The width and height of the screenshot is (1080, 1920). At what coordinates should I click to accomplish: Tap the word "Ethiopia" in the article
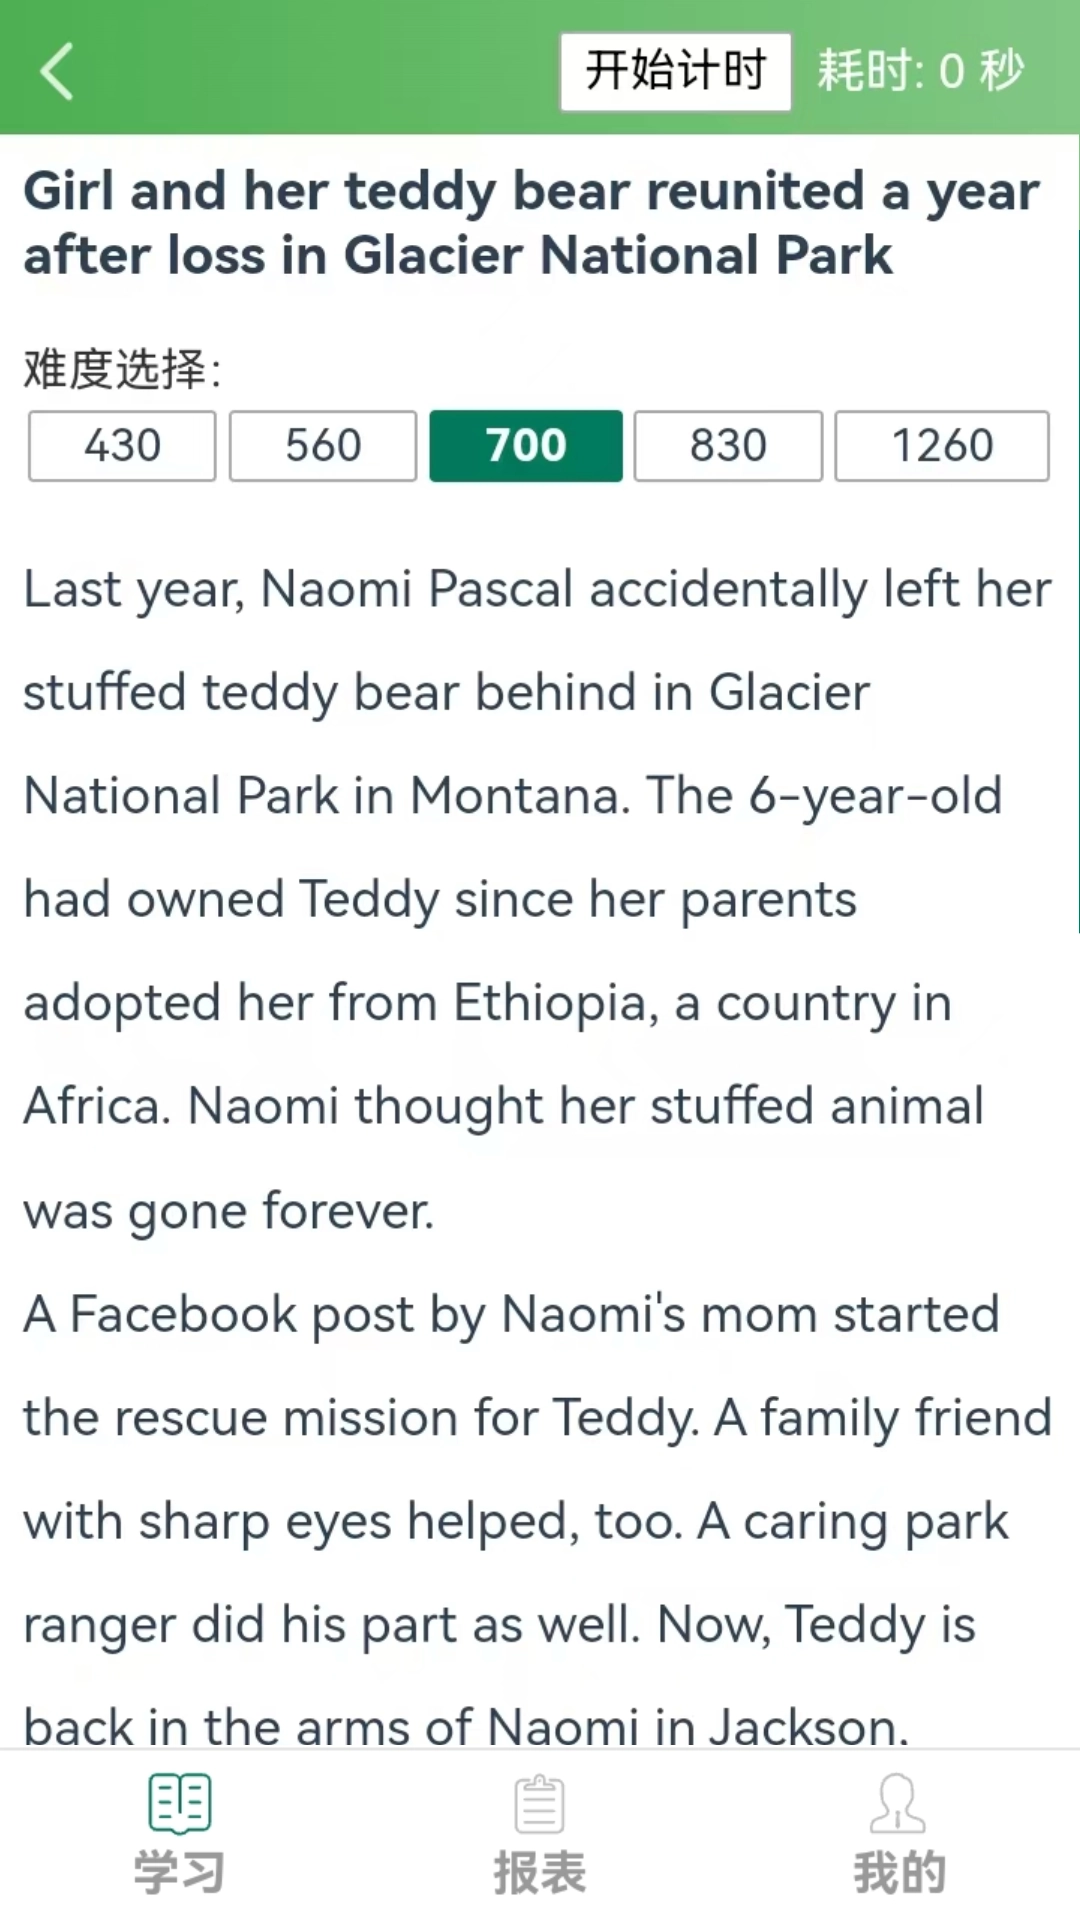tap(550, 1003)
